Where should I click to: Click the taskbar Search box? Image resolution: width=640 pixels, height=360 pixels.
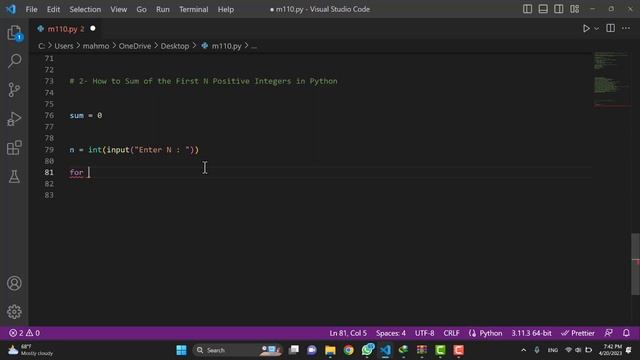(x=237, y=350)
